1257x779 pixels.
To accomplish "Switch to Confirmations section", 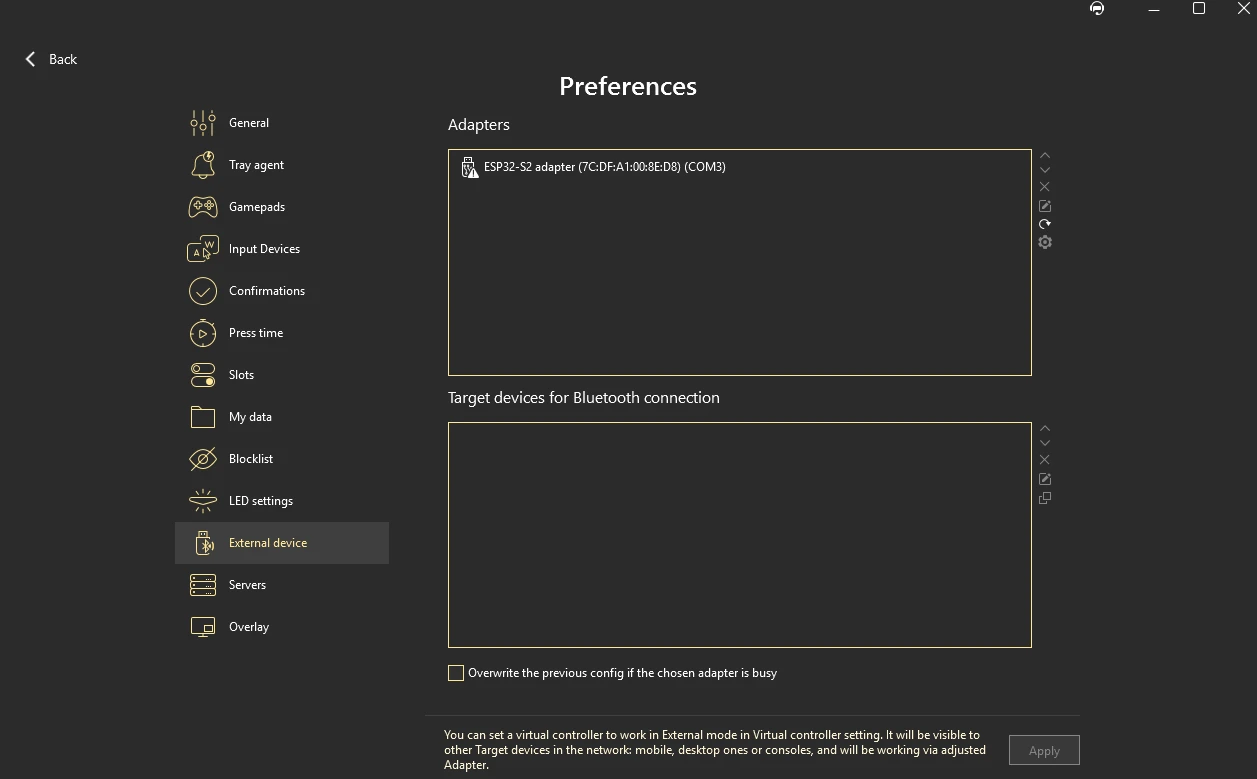I will pyautogui.click(x=281, y=291).
